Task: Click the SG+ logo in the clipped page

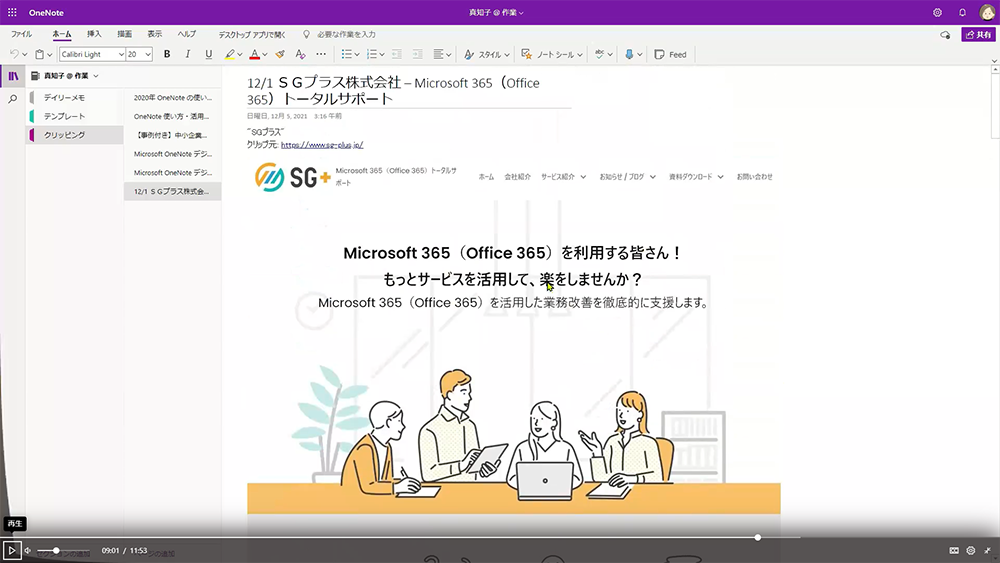Action: [x=292, y=177]
